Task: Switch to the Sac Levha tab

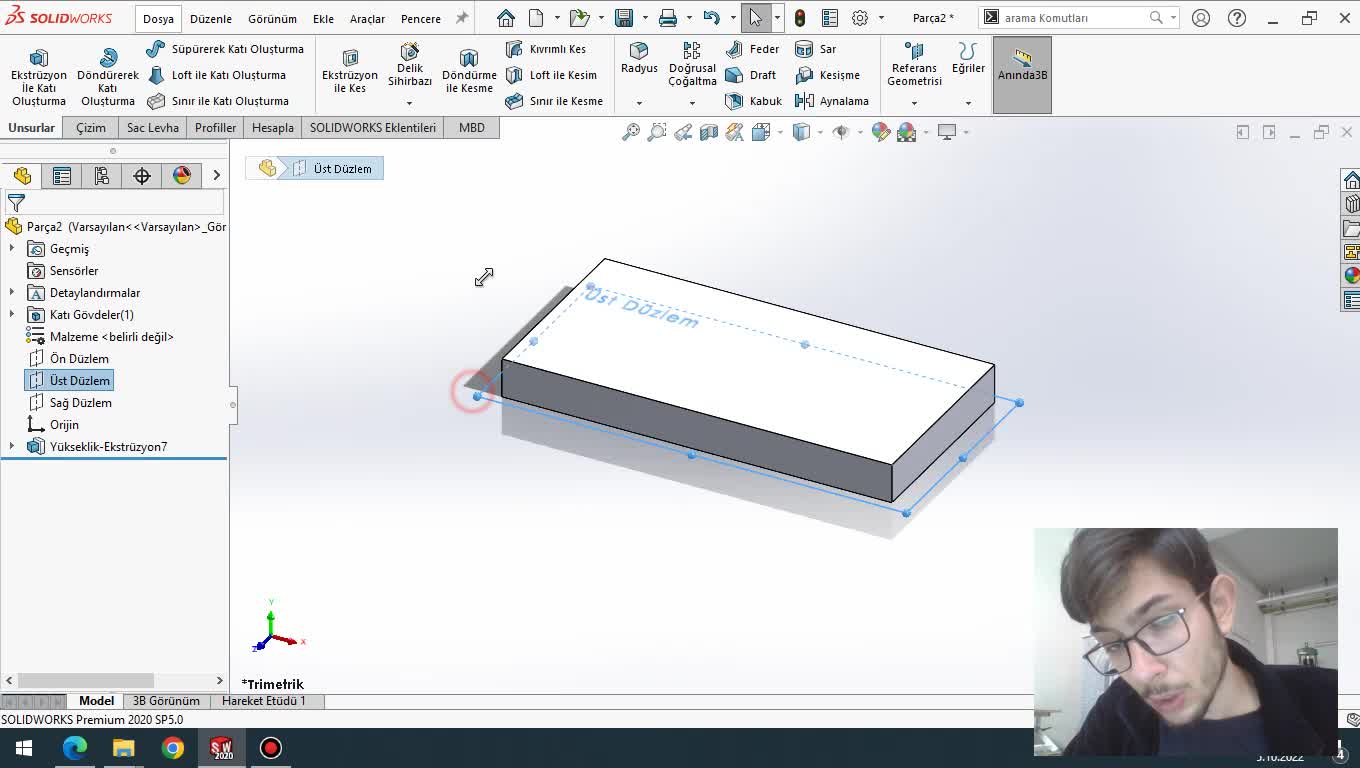Action: click(x=153, y=128)
